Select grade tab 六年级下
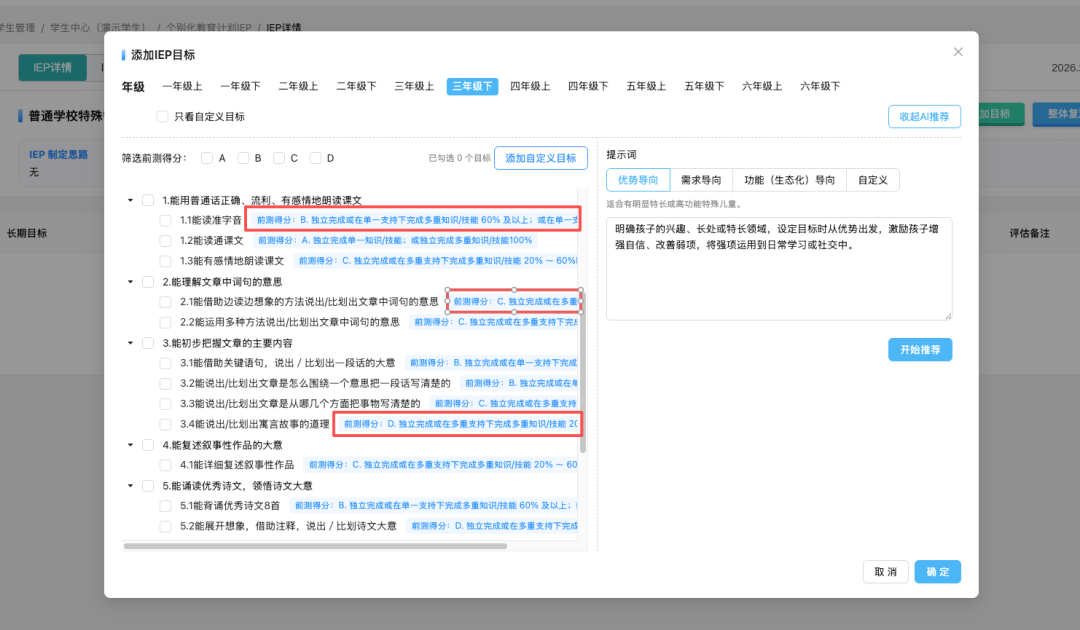The image size is (1080, 630). (x=820, y=86)
